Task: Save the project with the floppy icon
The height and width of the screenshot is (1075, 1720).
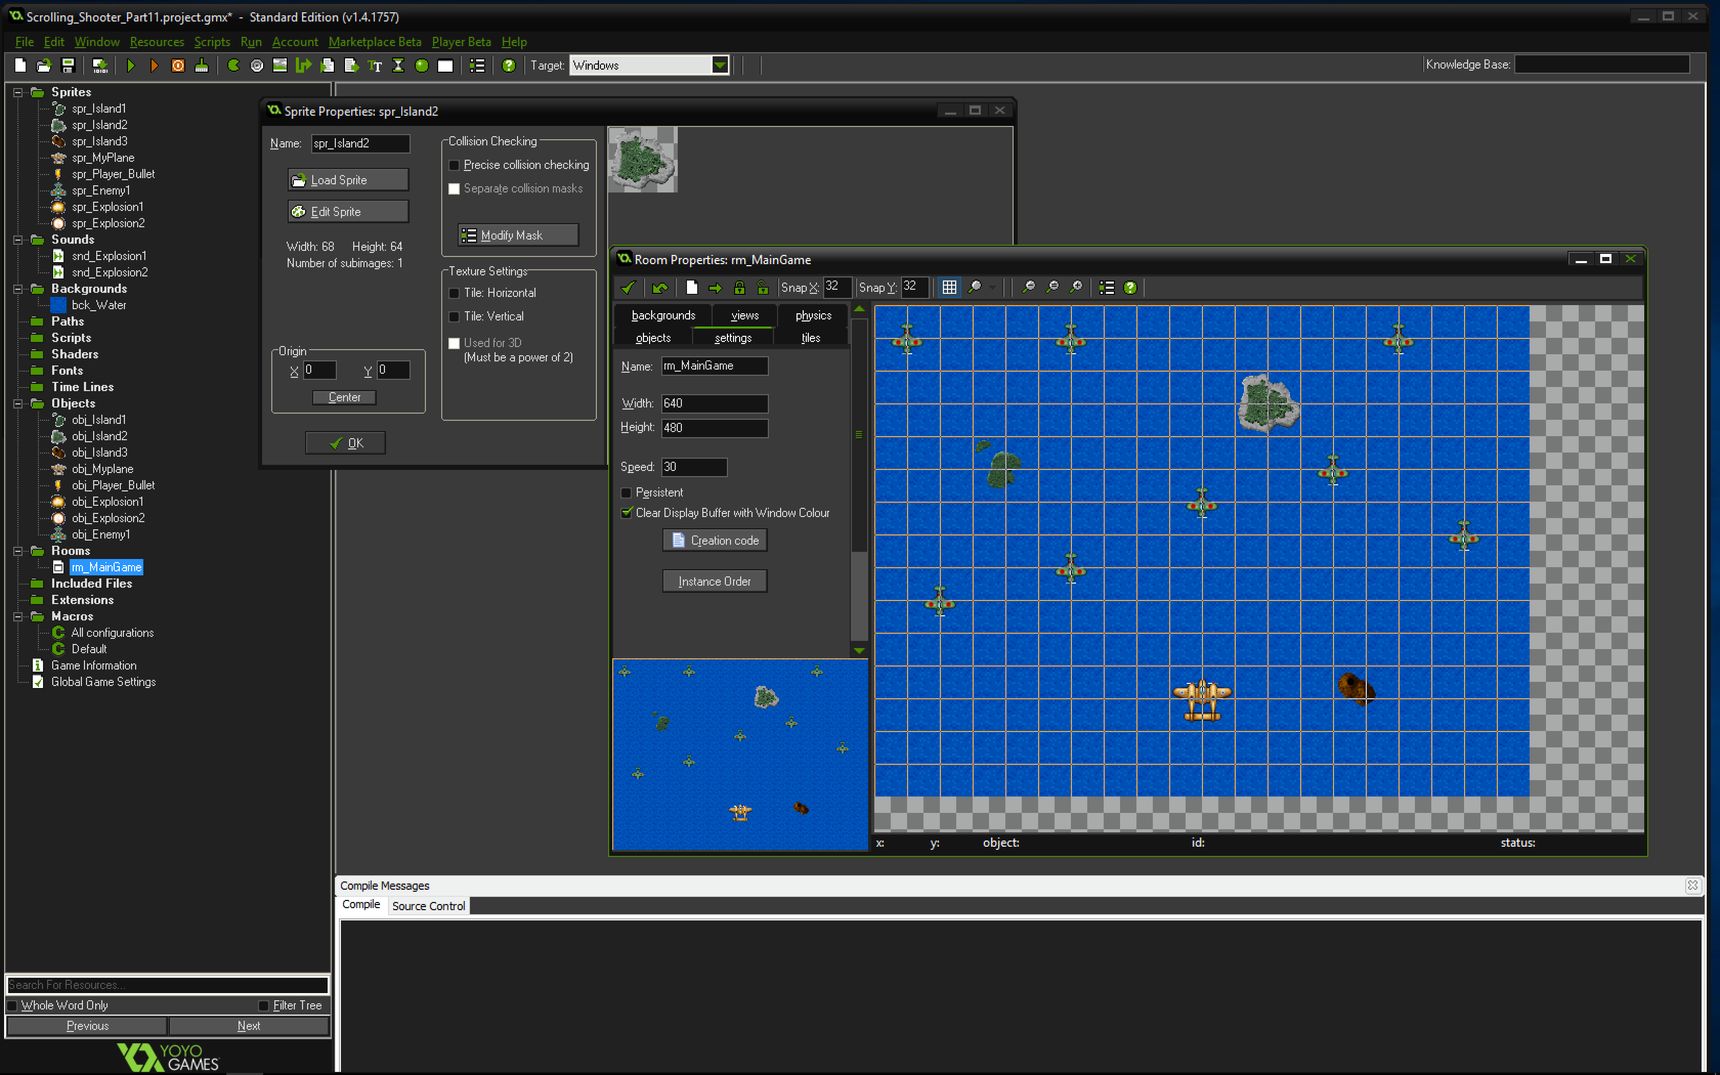Action: point(68,65)
